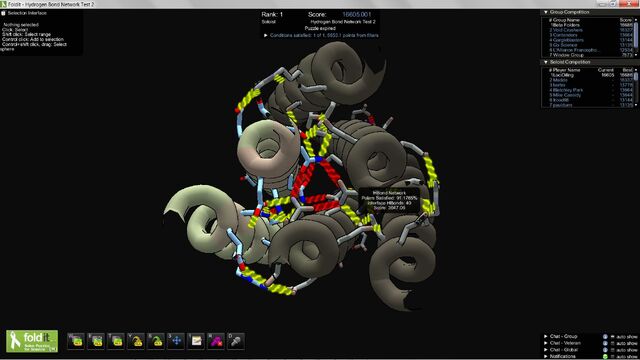640x360 pixels.
Task: Click the first green toolbar icon labeled W
Action: pos(76,341)
